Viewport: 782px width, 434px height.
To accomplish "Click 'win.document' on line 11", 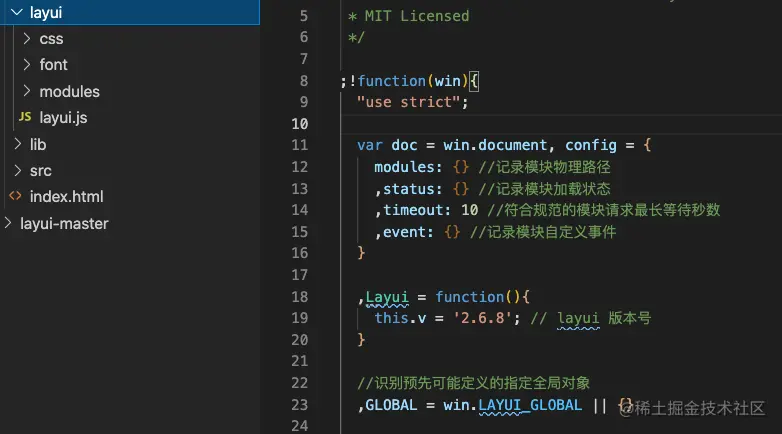I will point(495,145).
